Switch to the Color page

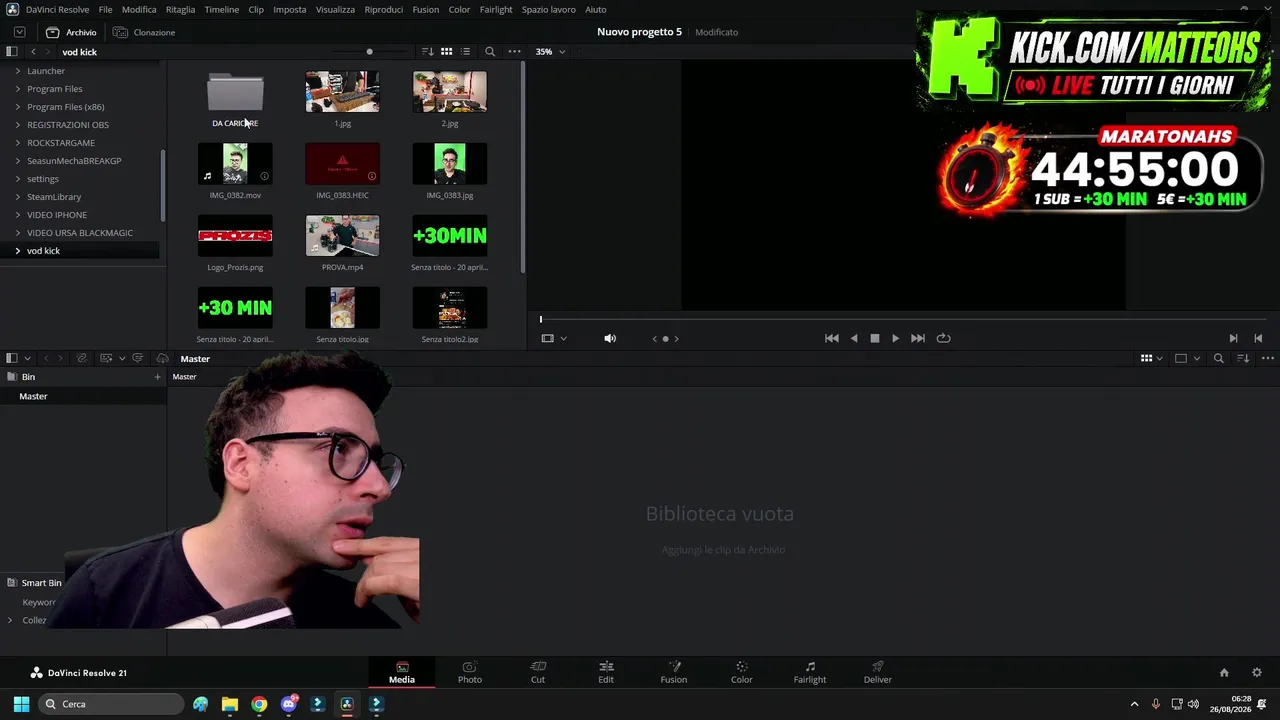(742, 672)
